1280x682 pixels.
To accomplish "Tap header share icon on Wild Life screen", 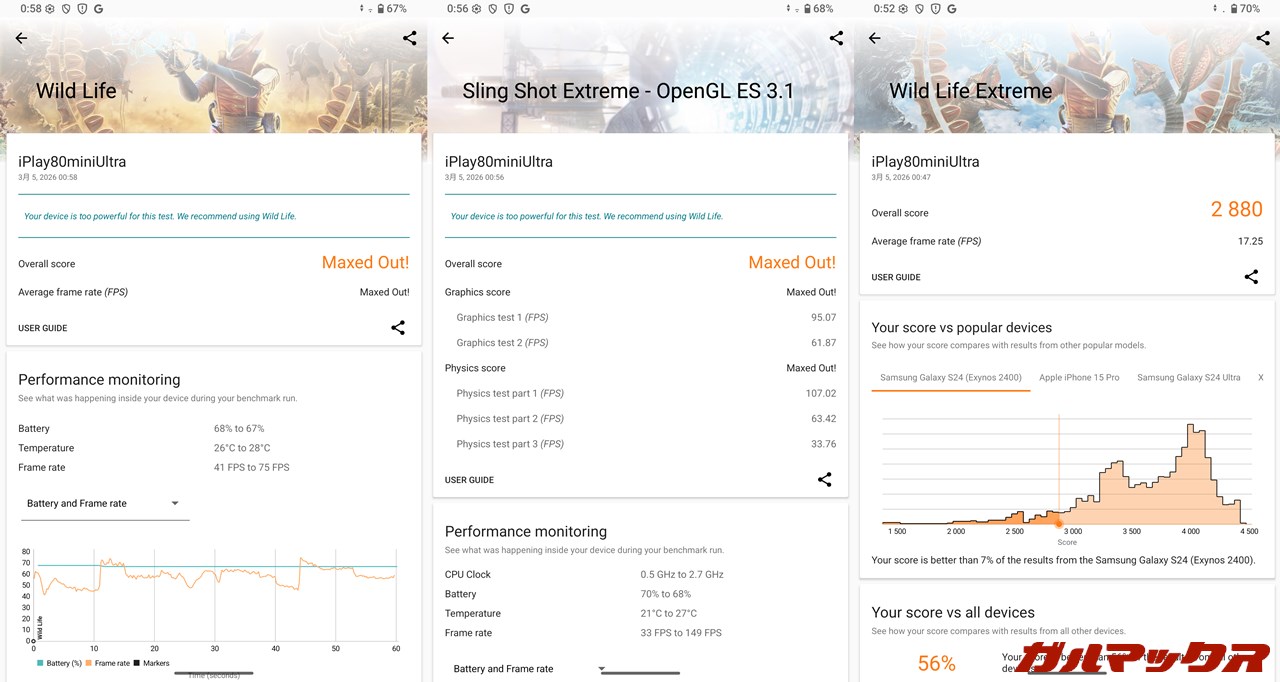I will 409,39.
